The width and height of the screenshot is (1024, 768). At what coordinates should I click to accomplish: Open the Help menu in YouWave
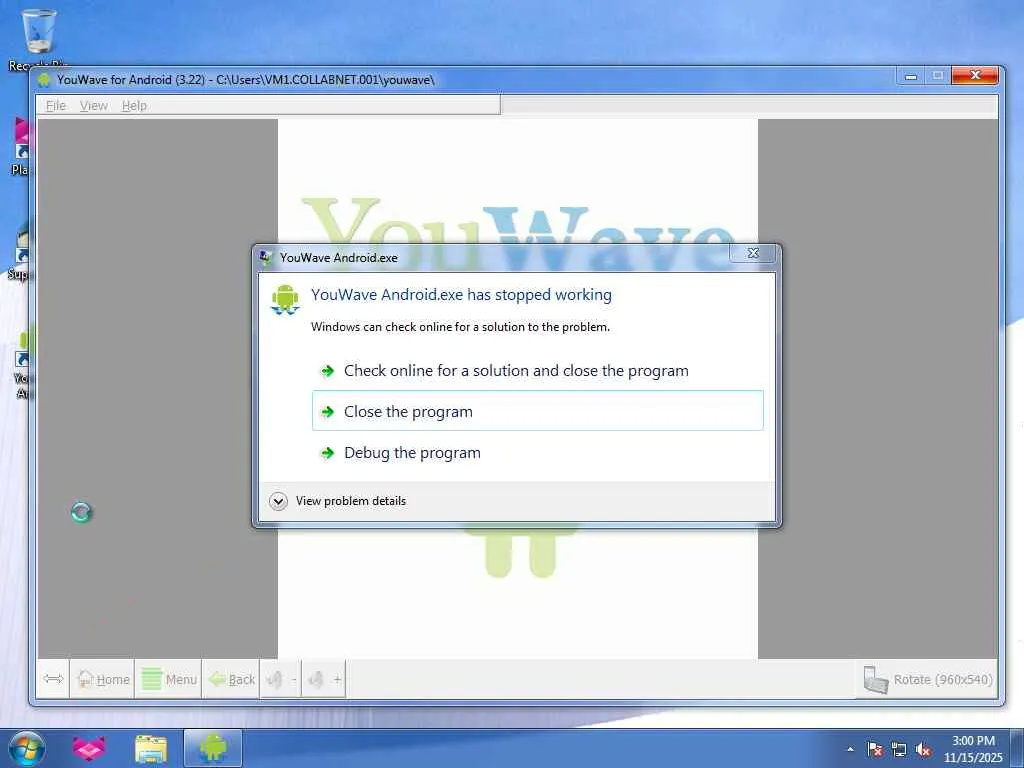134,106
